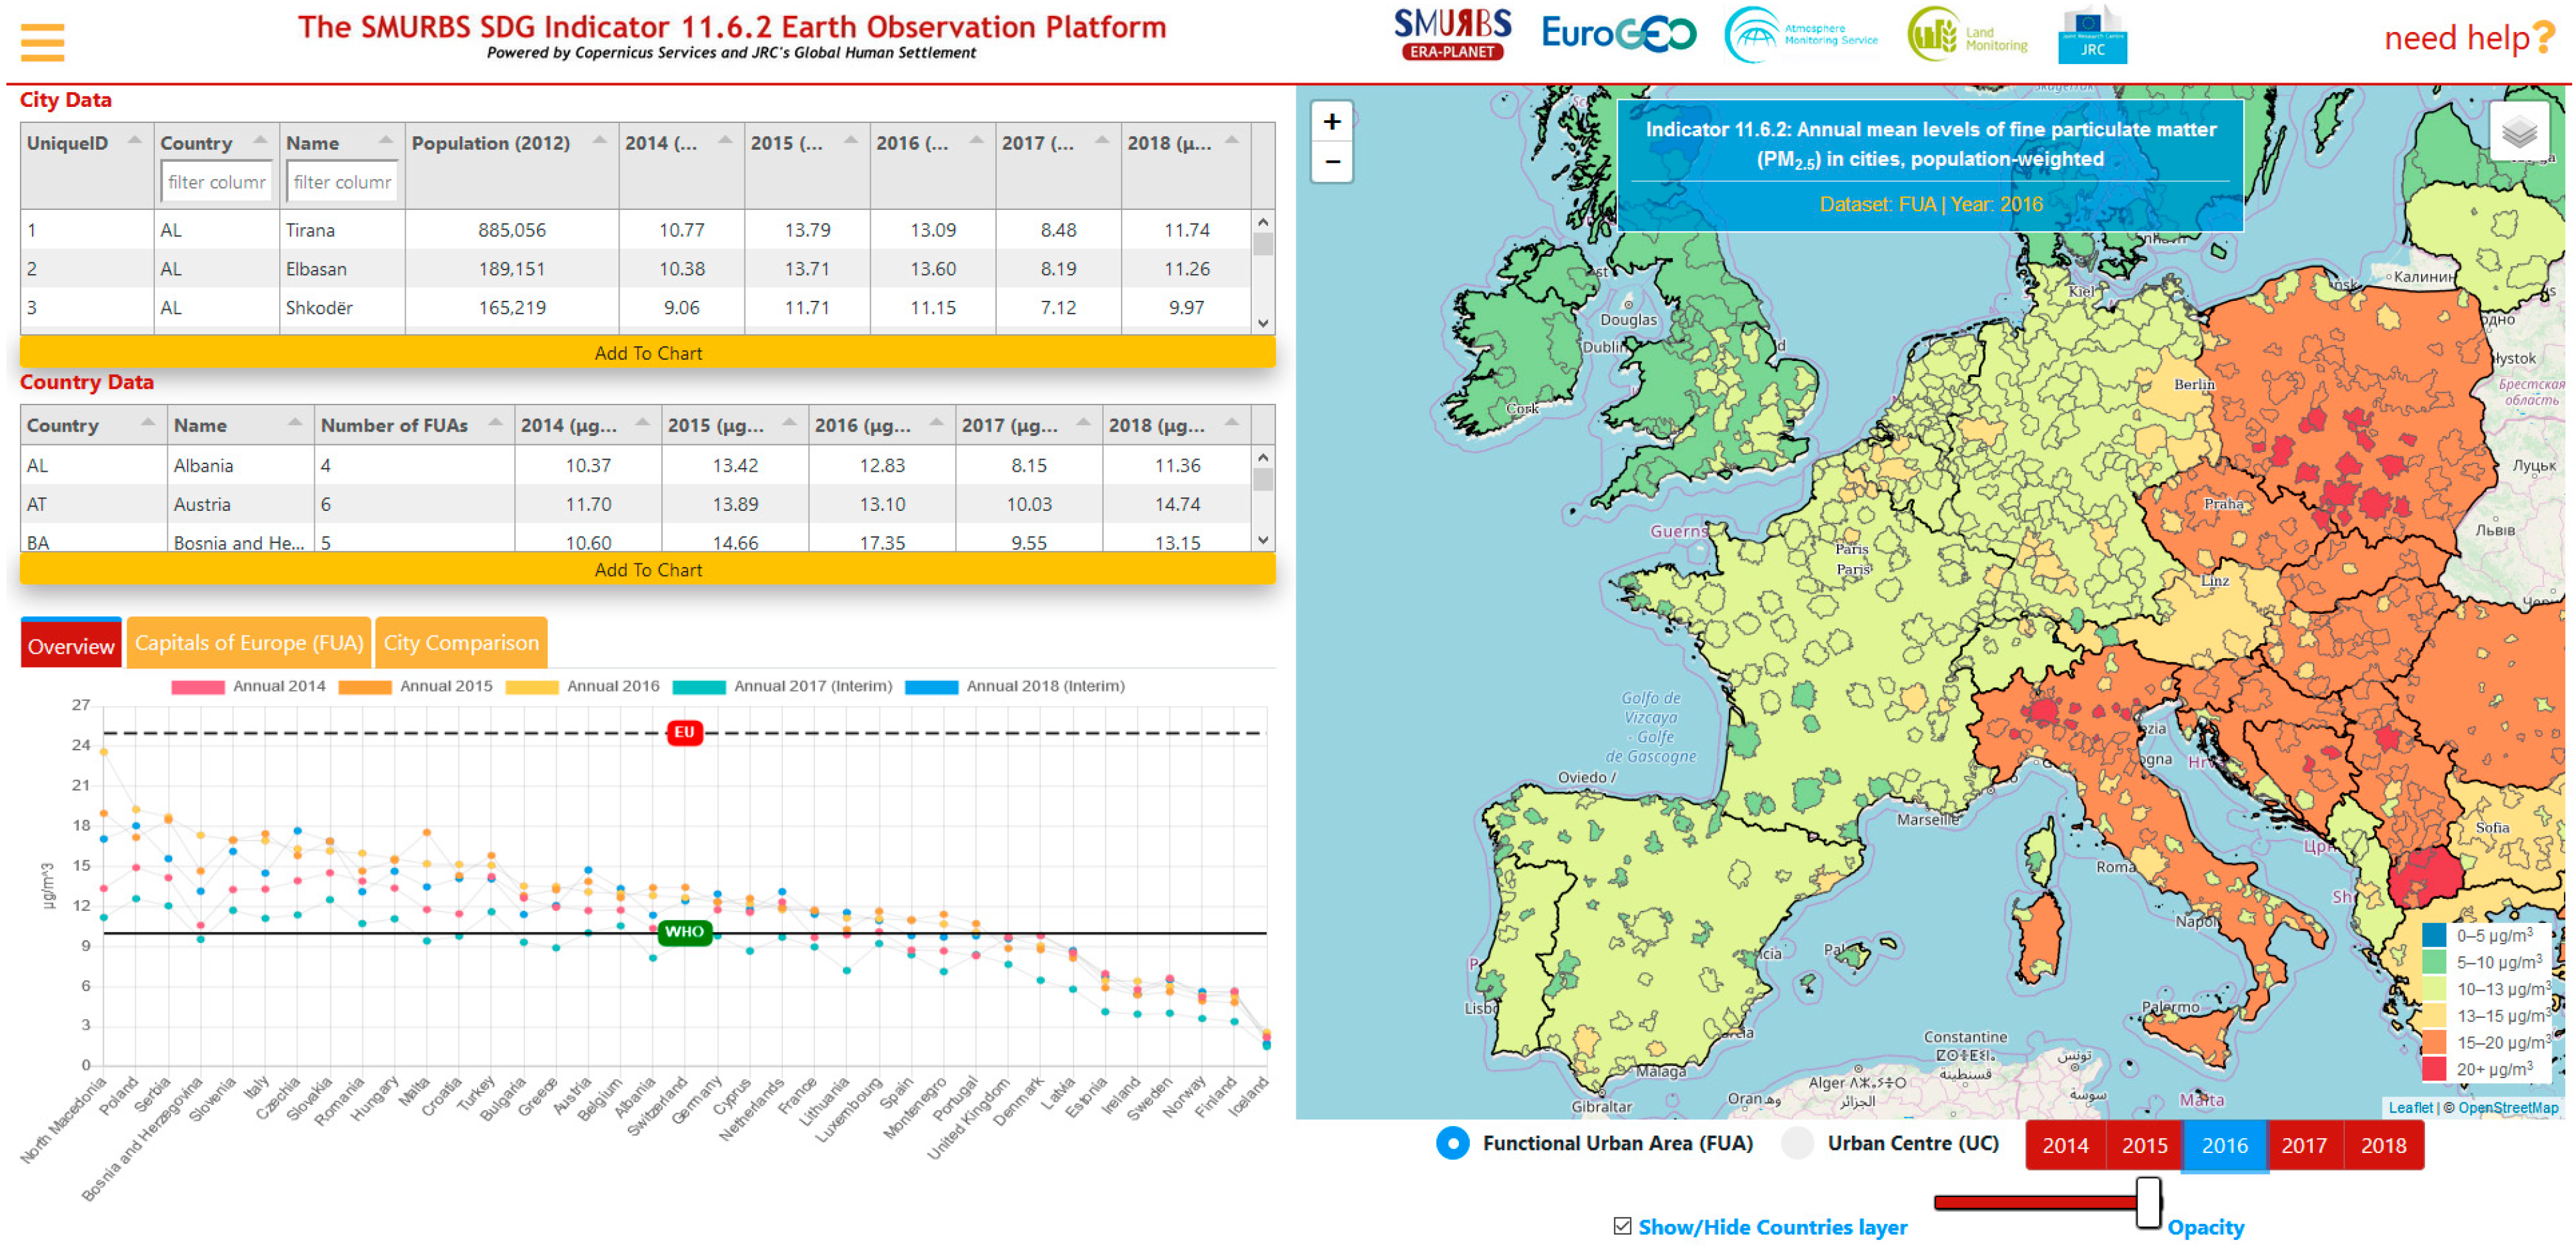Click Add To Chart under City Data
Image resolution: width=2576 pixels, height=1247 pixels.
(647, 353)
